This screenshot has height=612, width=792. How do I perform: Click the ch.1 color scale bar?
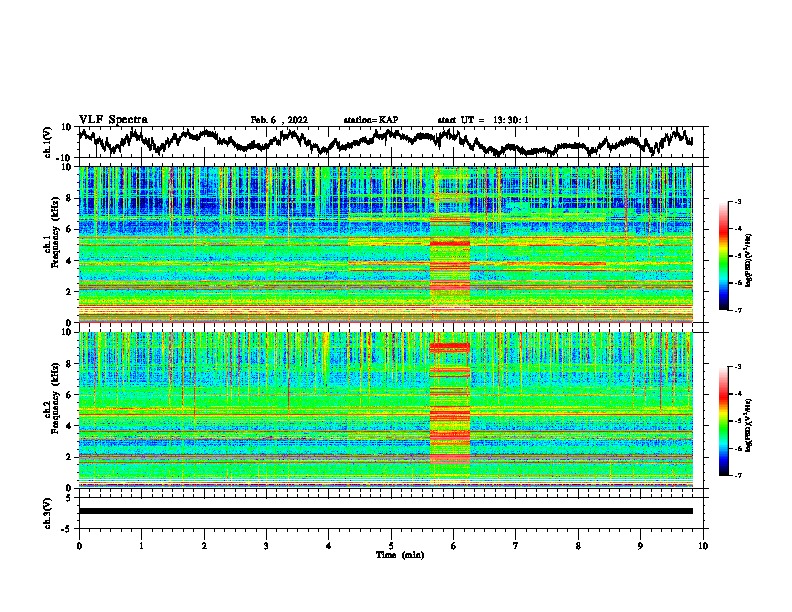click(x=724, y=256)
